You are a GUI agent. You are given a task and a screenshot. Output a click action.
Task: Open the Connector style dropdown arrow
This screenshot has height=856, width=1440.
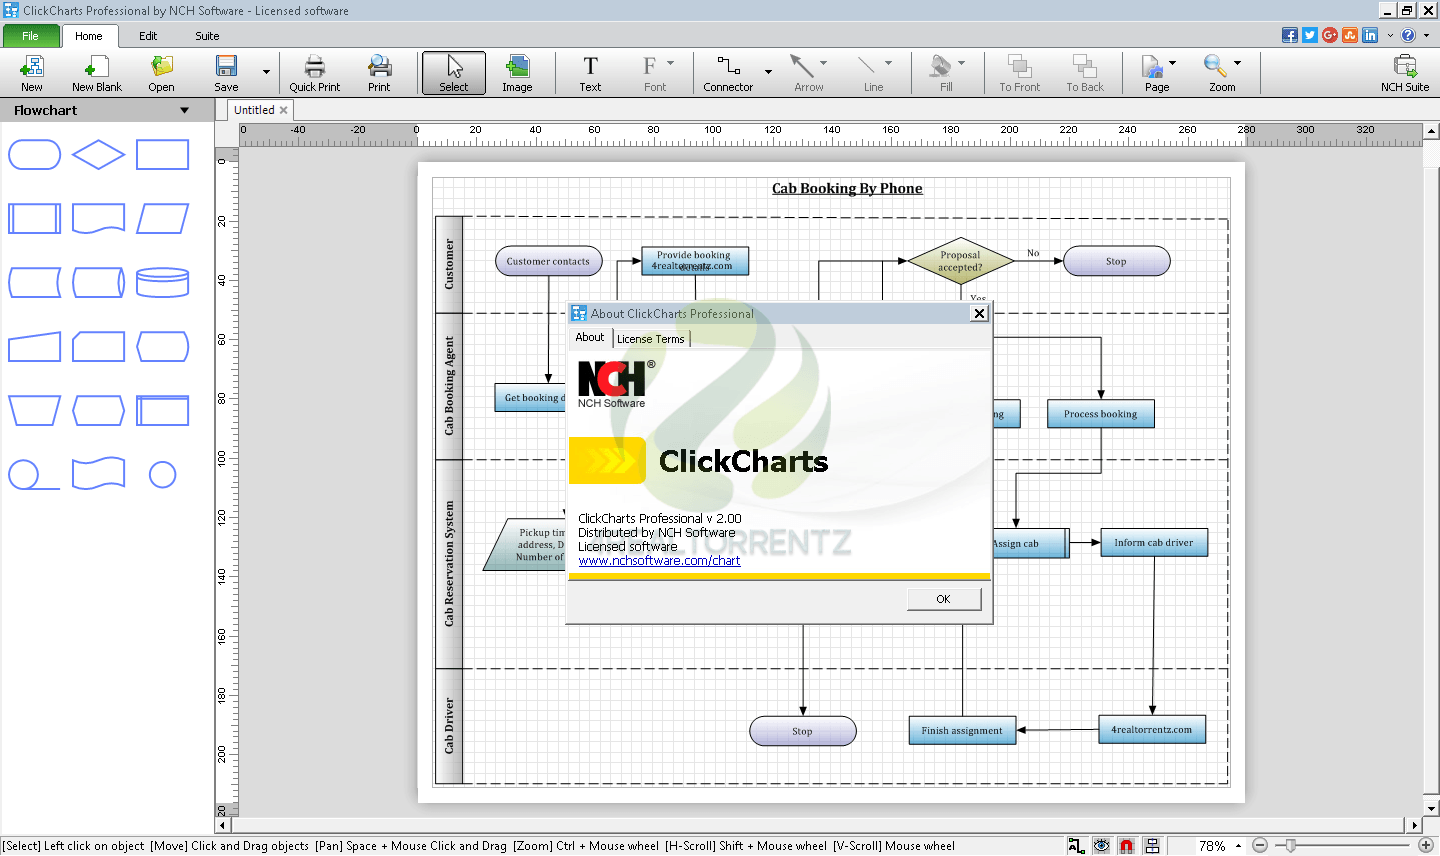[x=768, y=72]
